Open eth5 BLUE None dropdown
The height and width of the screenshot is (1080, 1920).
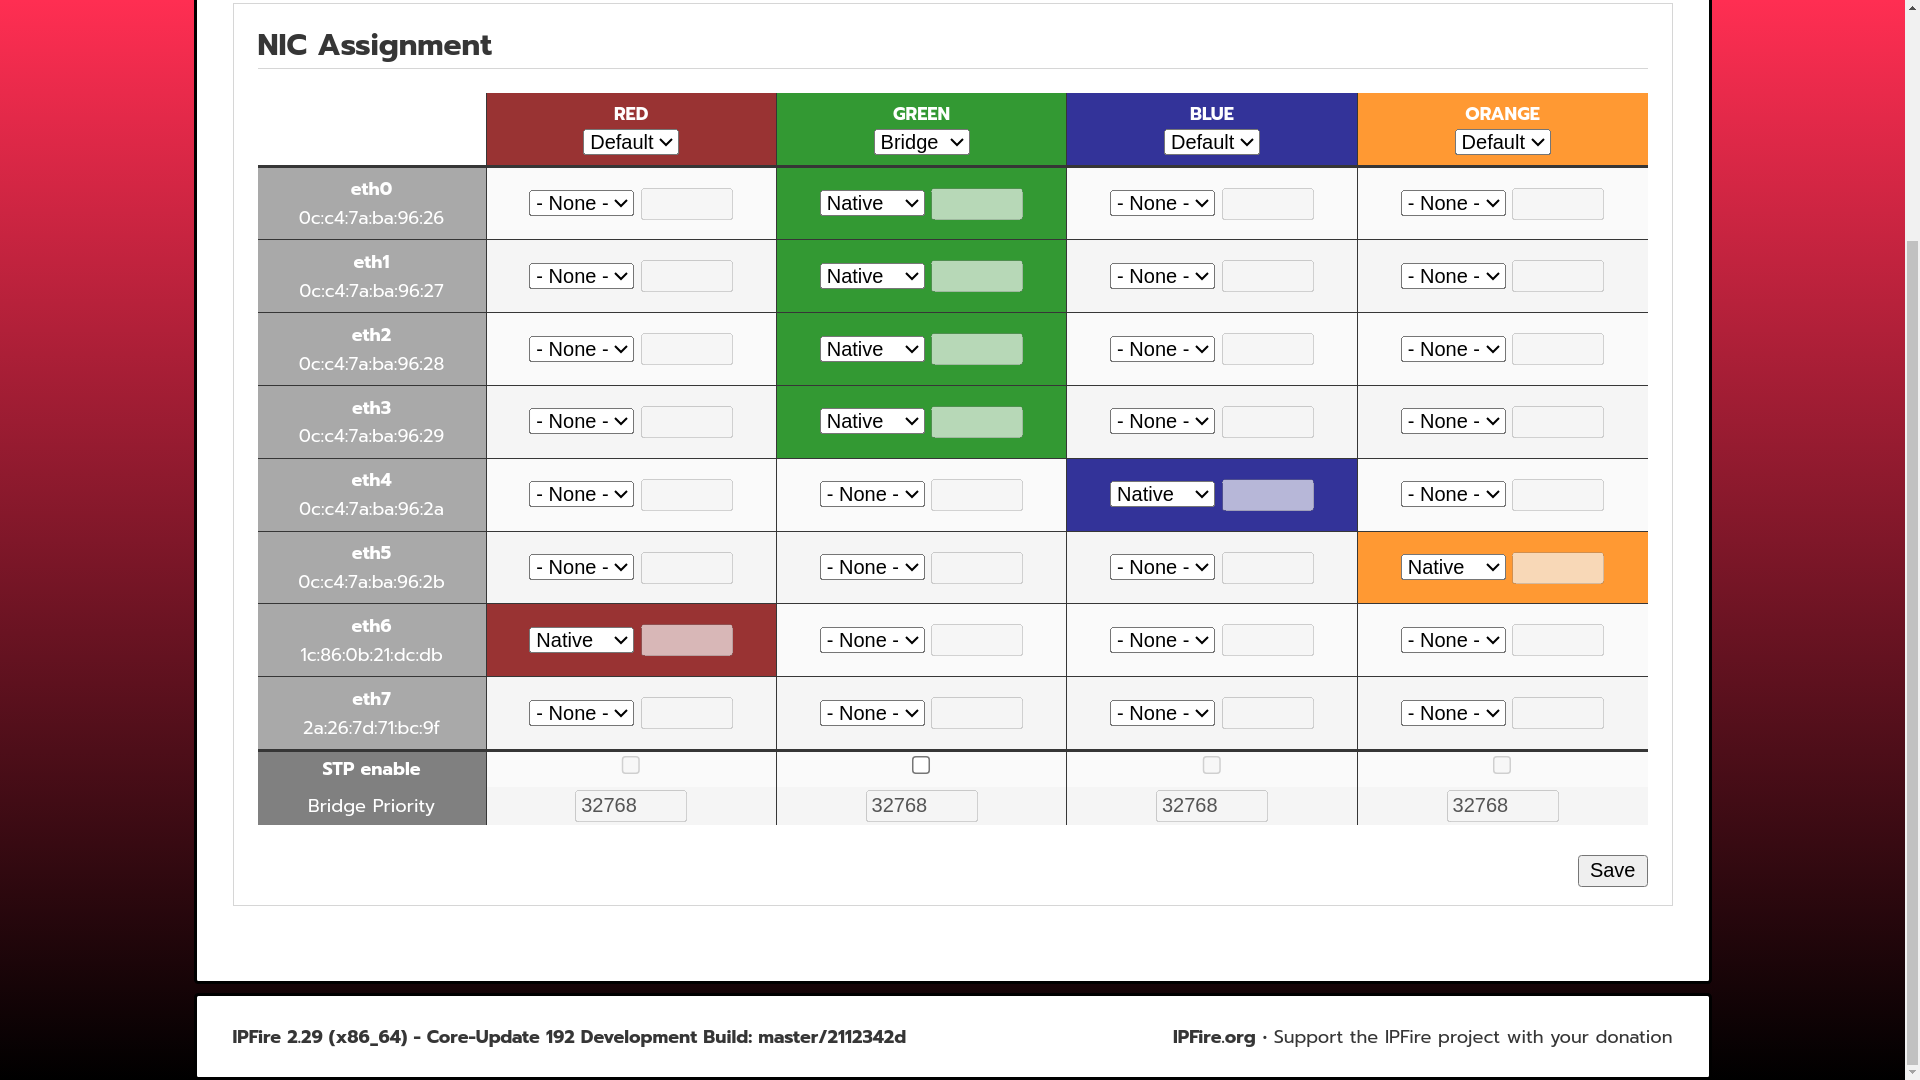[x=1162, y=567]
